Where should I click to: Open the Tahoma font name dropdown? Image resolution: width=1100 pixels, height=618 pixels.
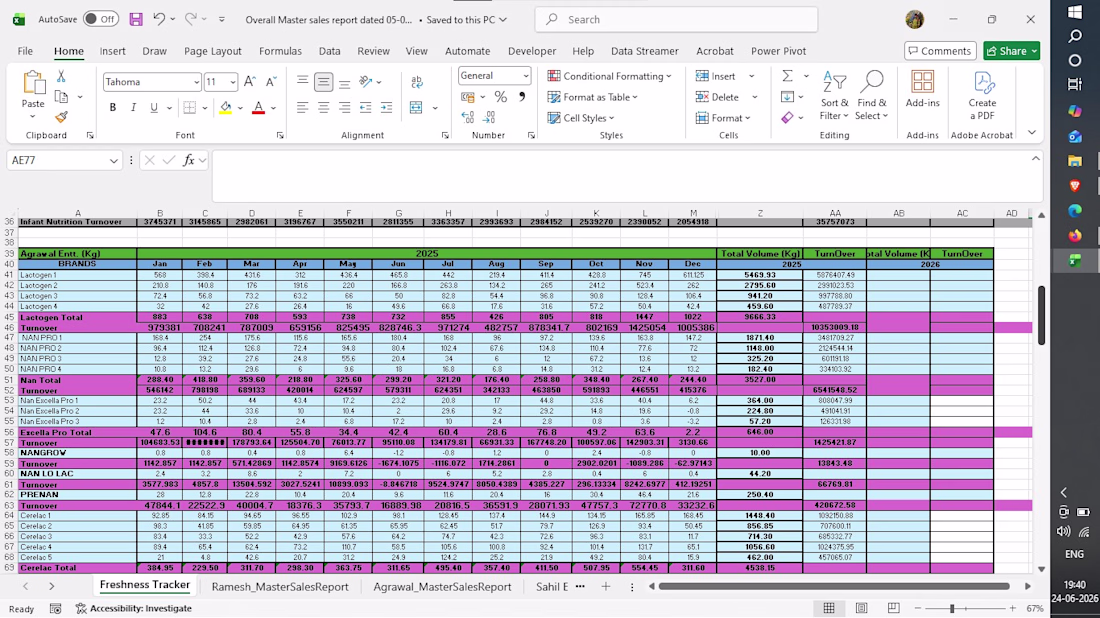pyautogui.click(x=196, y=82)
